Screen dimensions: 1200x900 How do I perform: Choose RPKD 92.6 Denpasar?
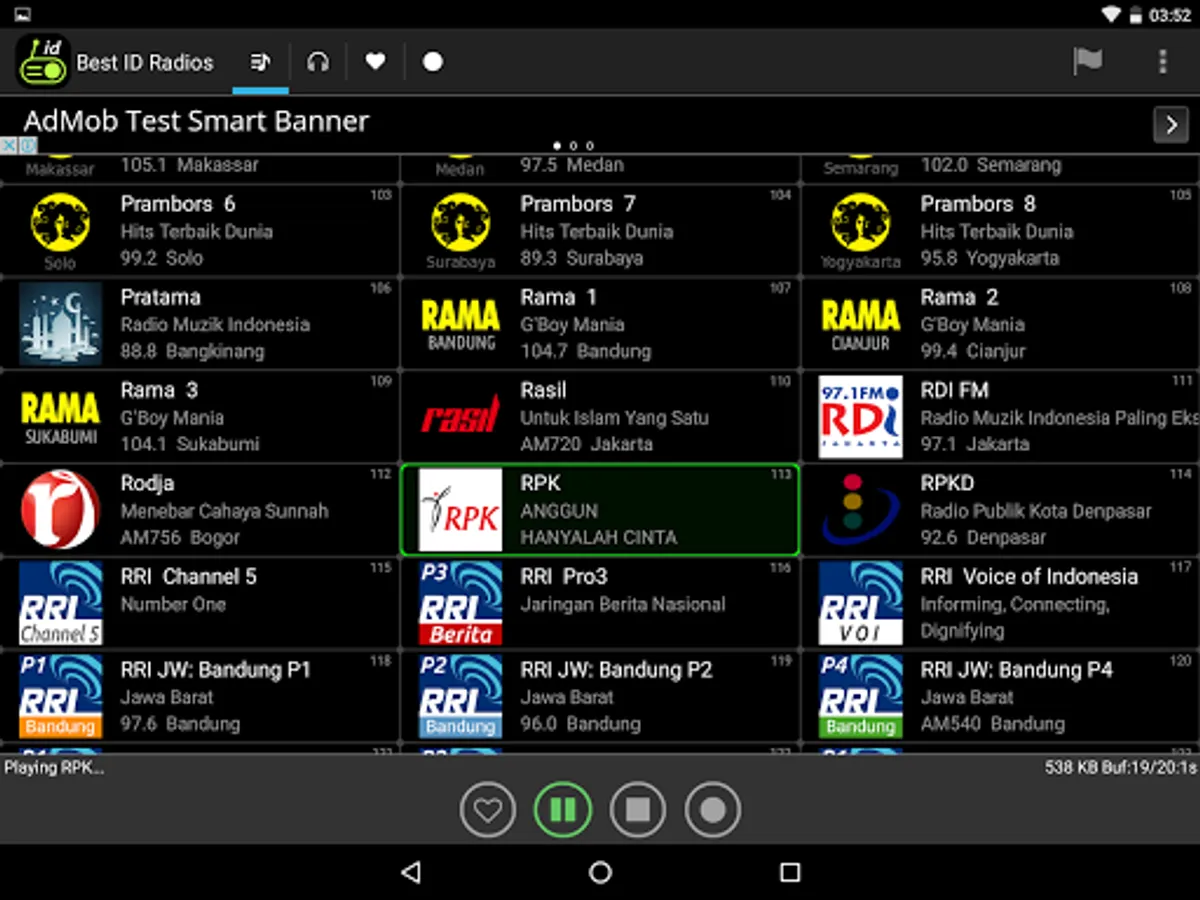[1001, 510]
